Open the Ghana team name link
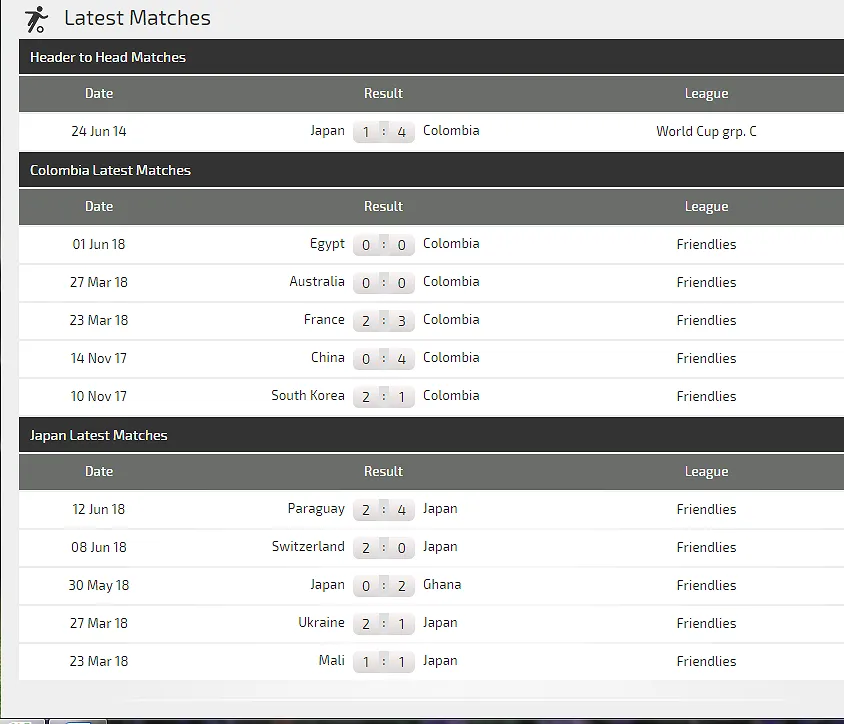Viewport: 844px width, 724px height. (x=442, y=584)
